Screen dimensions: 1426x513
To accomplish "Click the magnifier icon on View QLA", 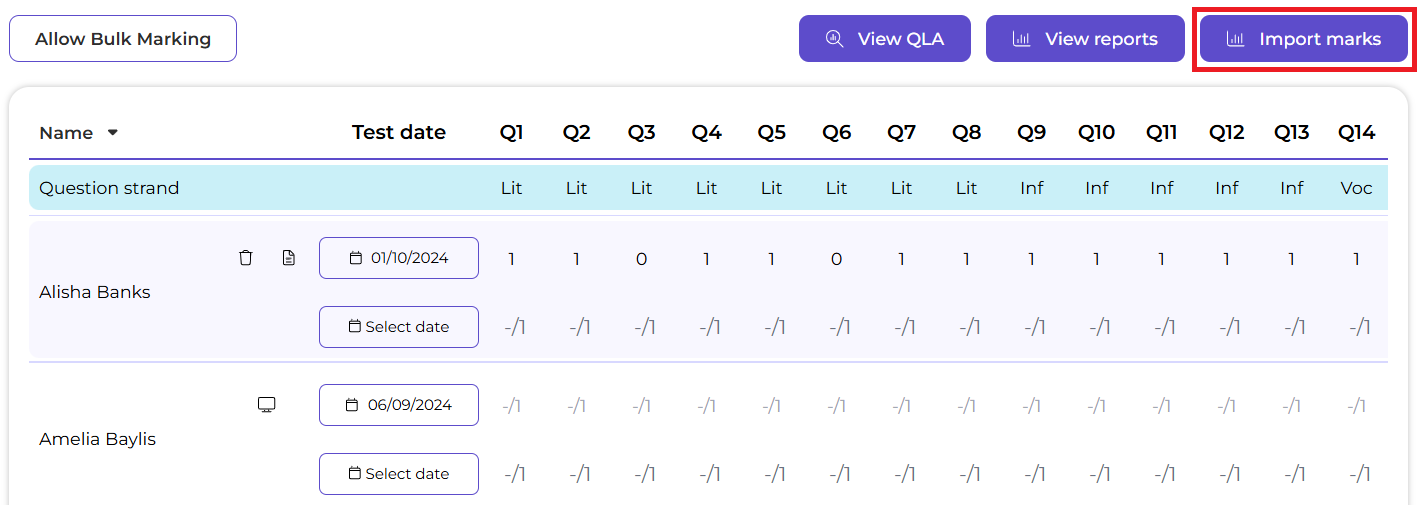I will click(x=834, y=39).
